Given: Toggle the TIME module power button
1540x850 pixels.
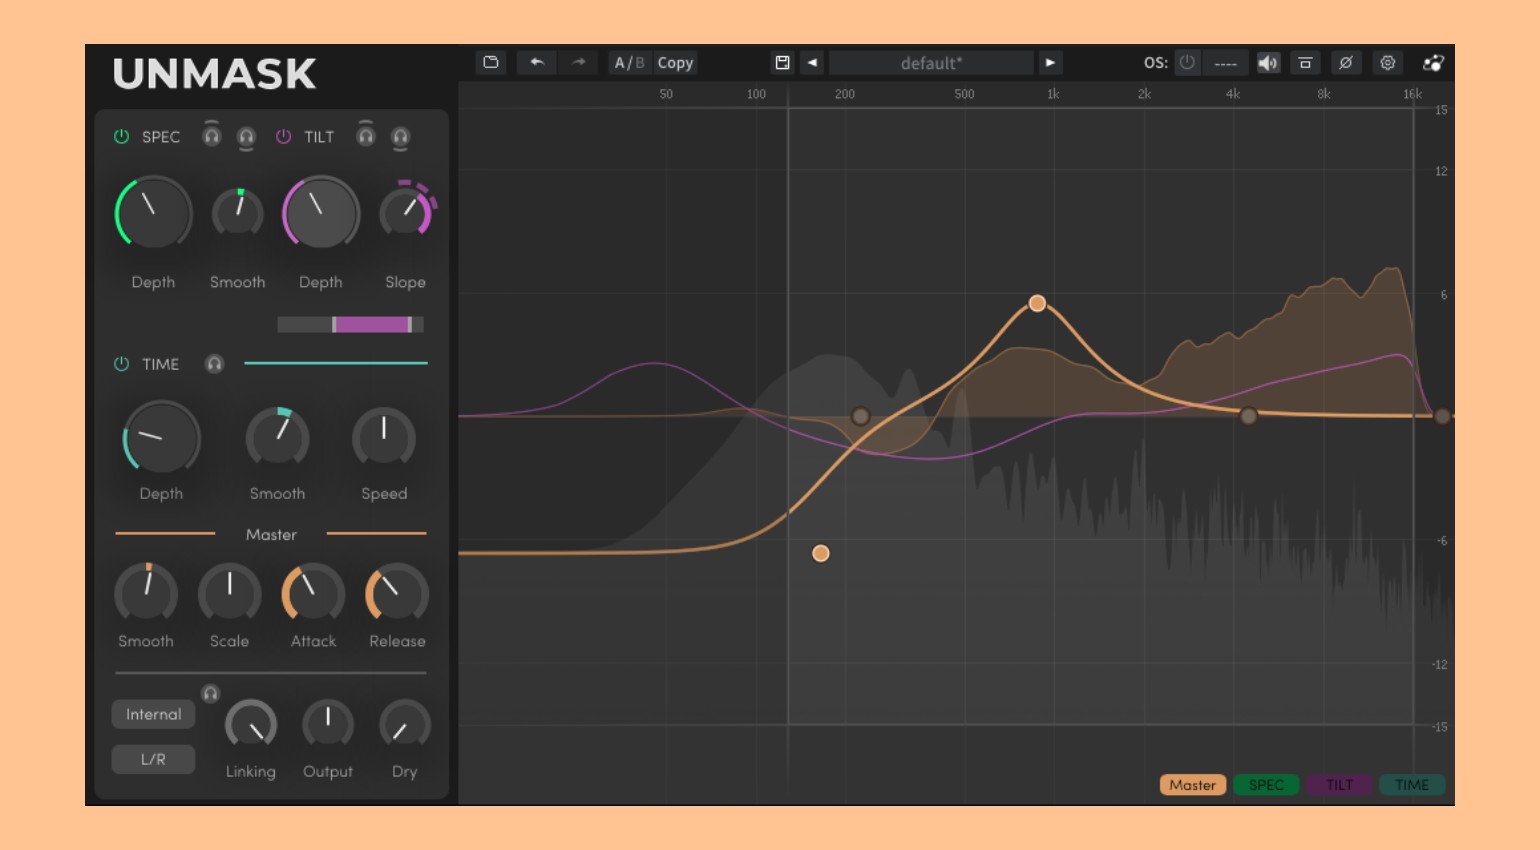Looking at the screenshot, I should tap(121, 364).
